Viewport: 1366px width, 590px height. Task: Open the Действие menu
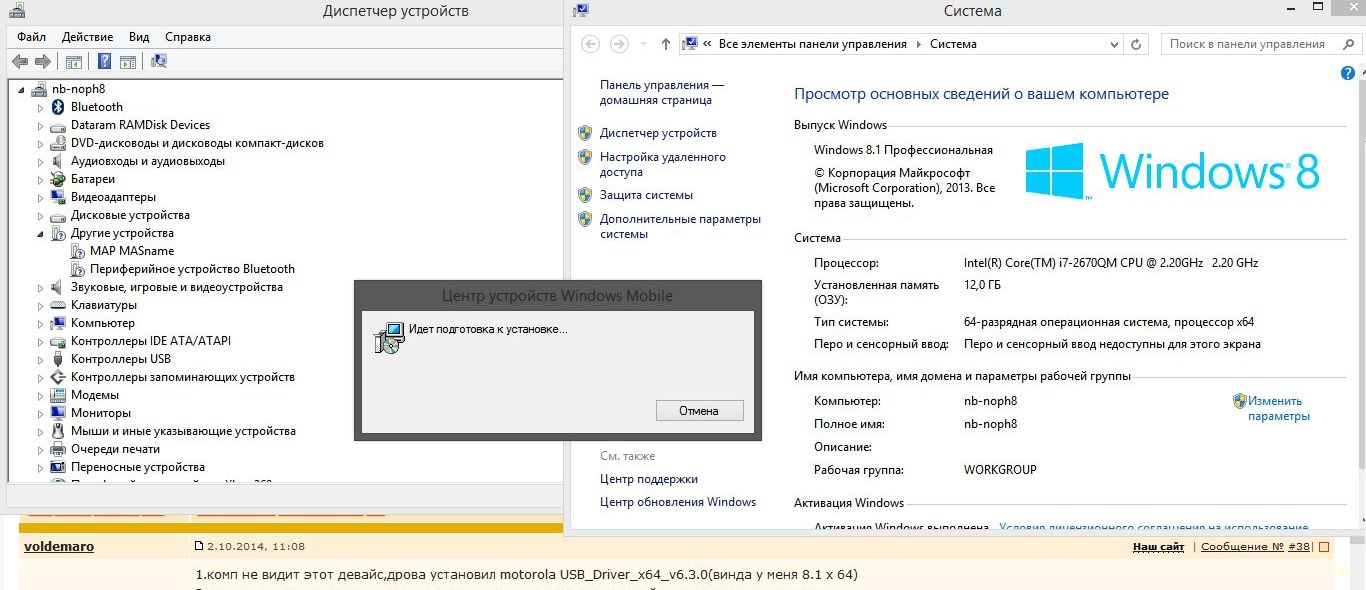tap(87, 37)
